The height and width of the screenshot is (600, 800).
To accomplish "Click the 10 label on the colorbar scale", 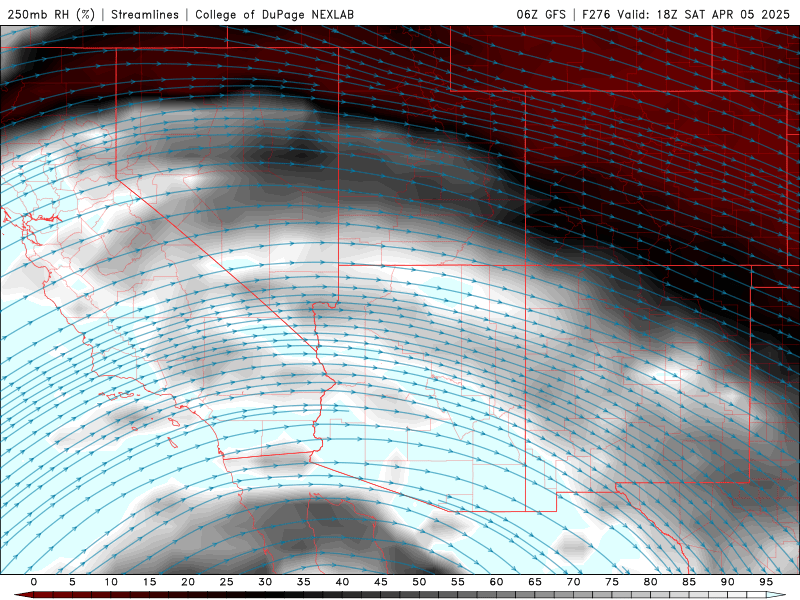I will coord(111,582).
